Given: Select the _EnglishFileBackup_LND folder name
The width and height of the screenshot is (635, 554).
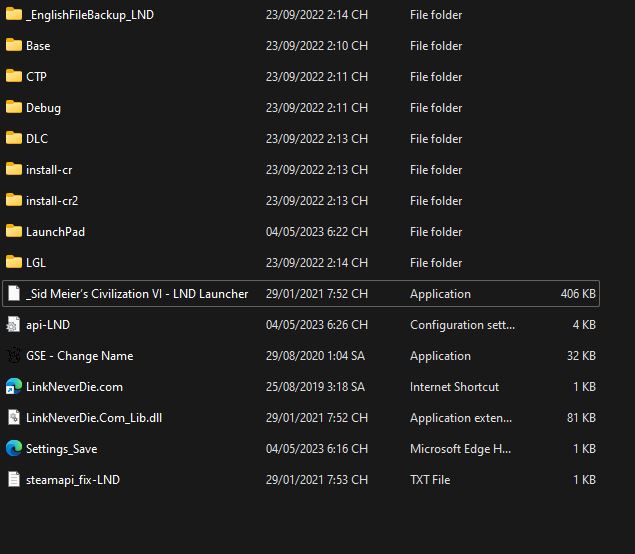Looking at the screenshot, I should tap(90, 15).
